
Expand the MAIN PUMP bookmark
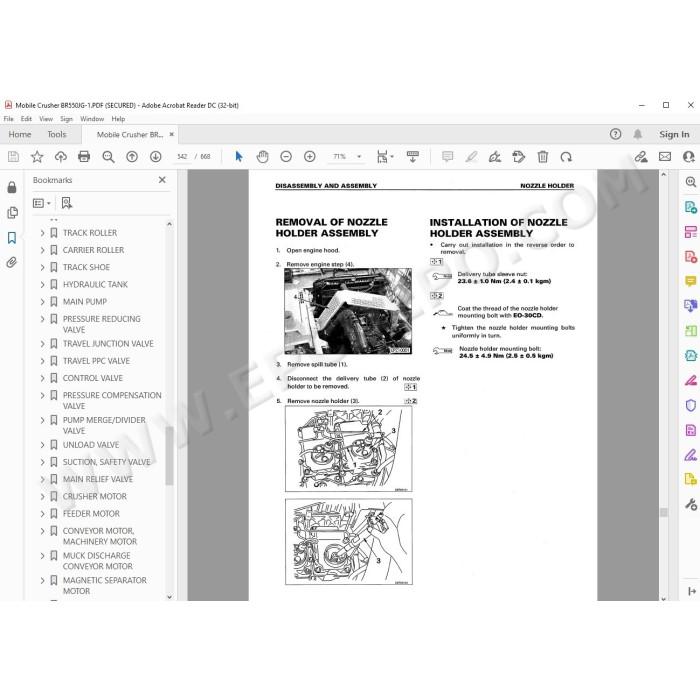(42, 302)
